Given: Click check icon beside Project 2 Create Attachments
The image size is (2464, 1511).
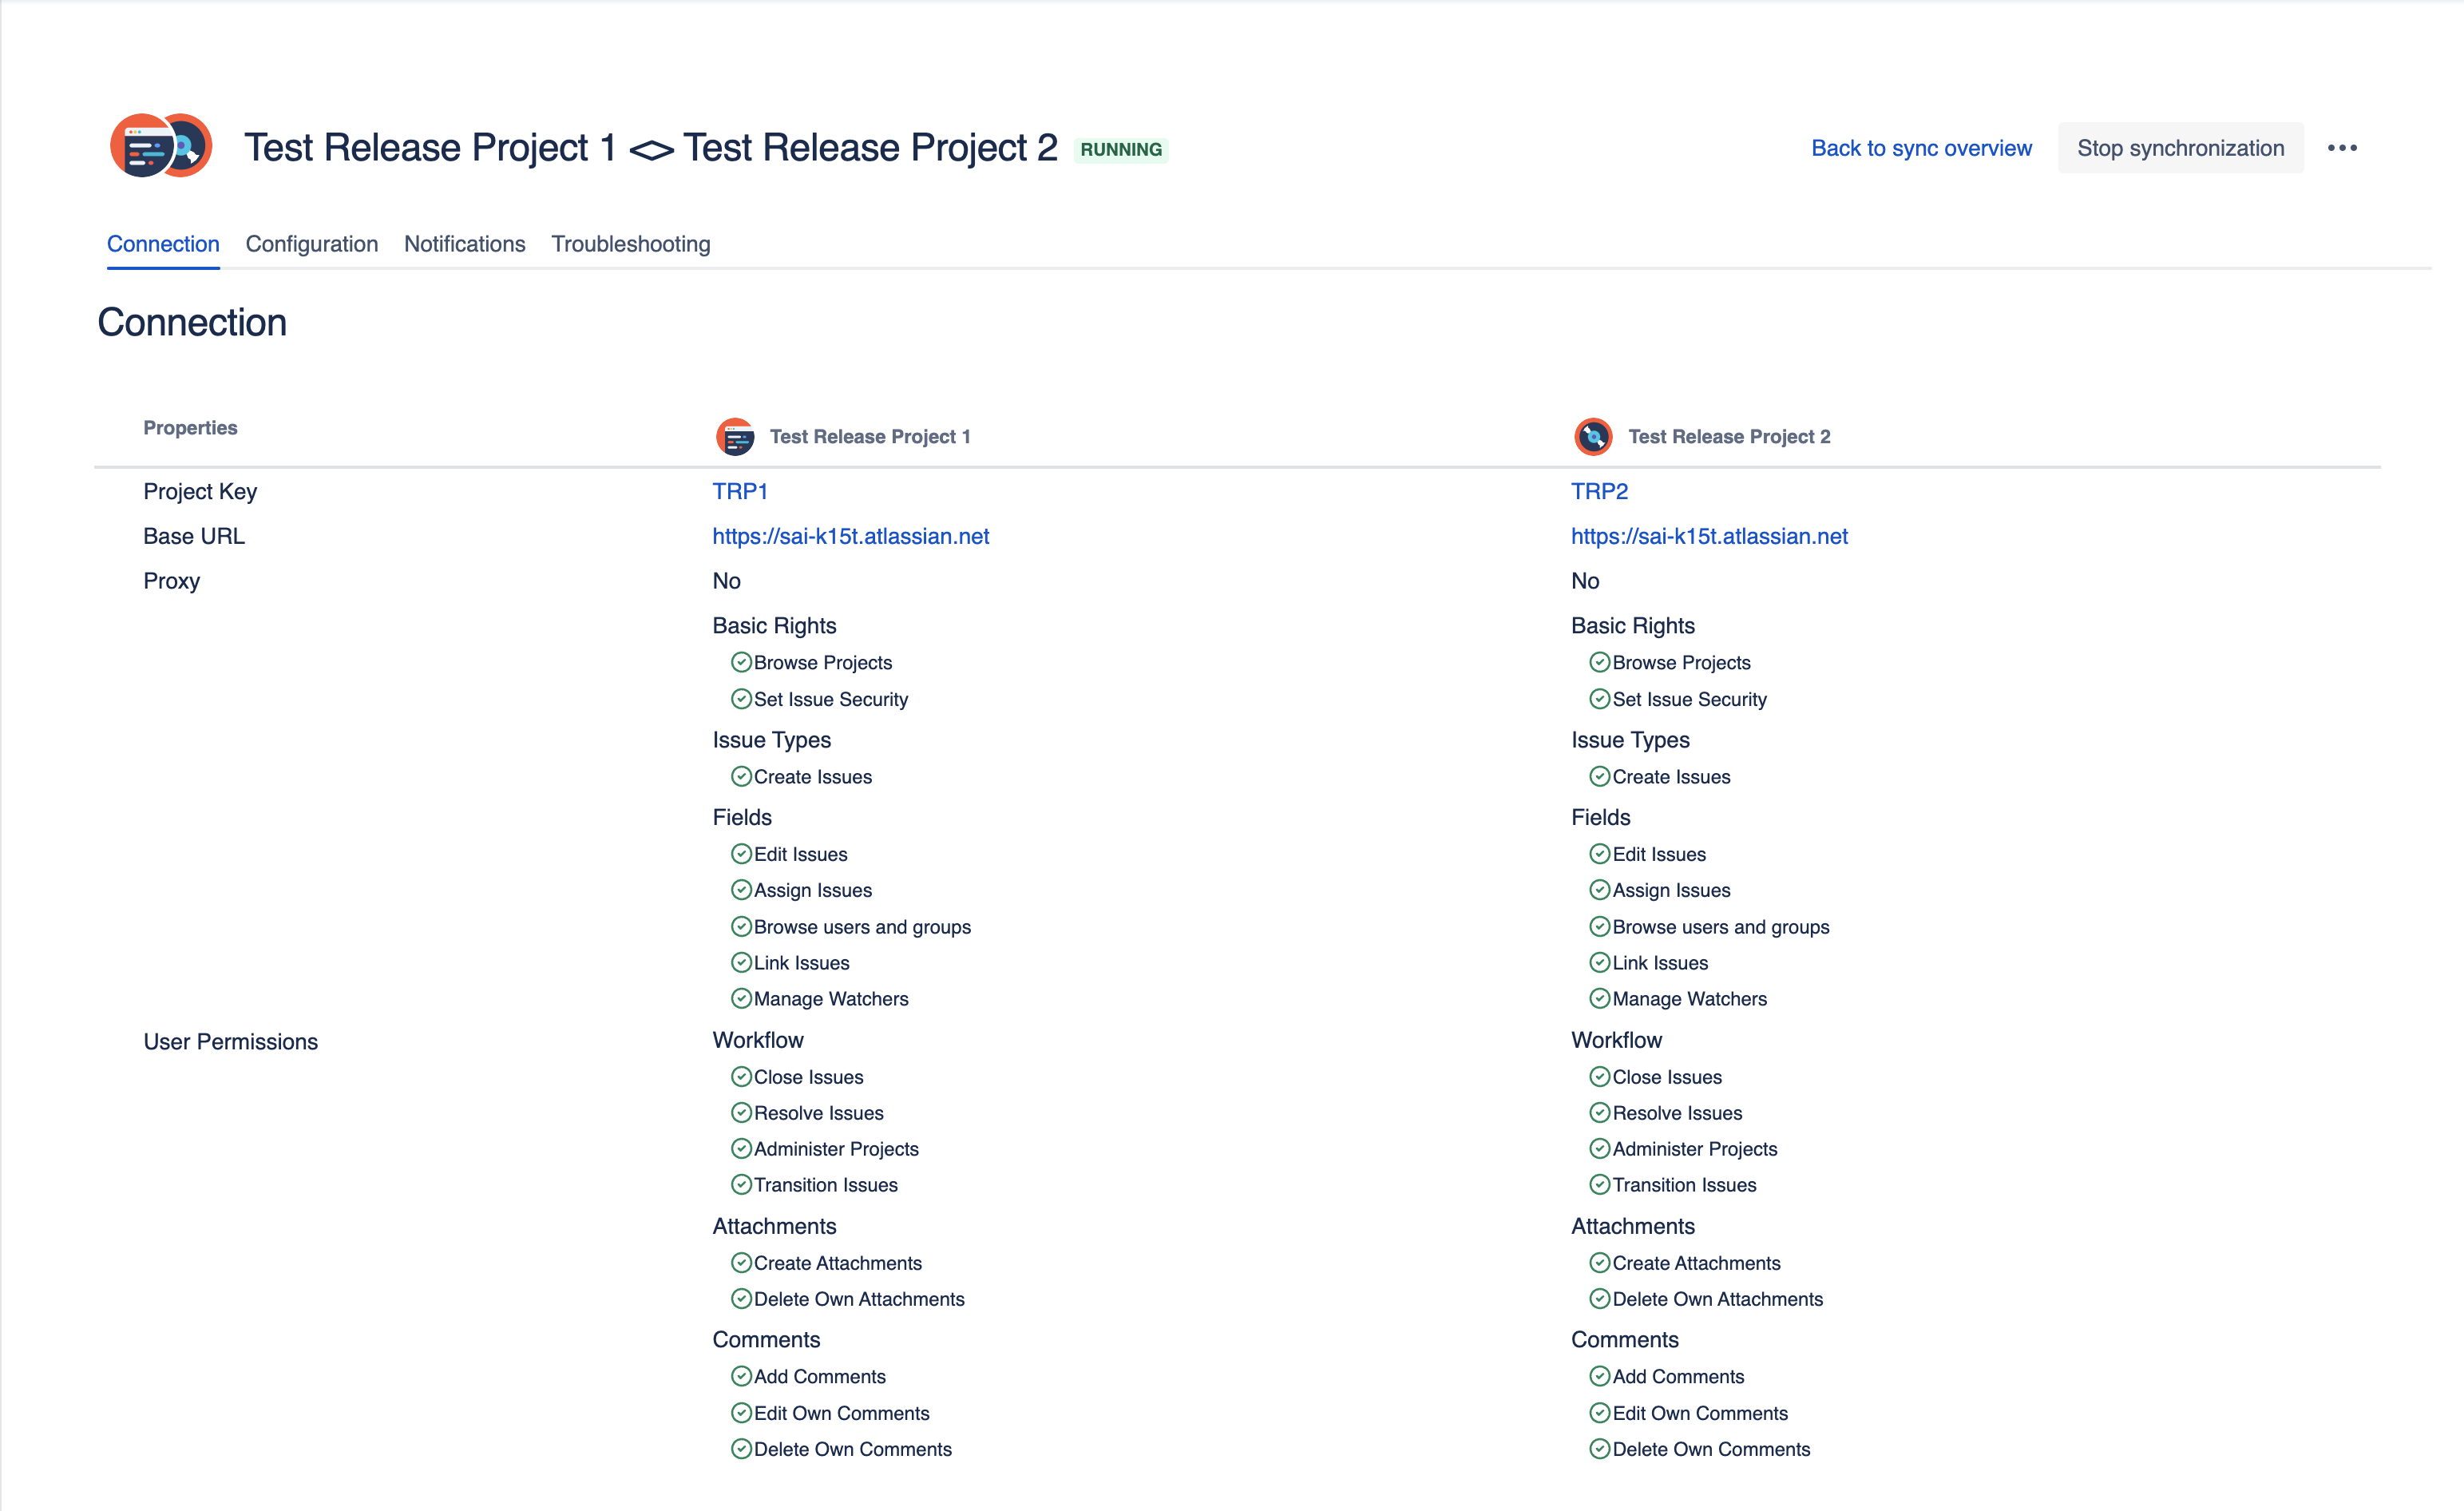Looking at the screenshot, I should coord(1599,1262).
